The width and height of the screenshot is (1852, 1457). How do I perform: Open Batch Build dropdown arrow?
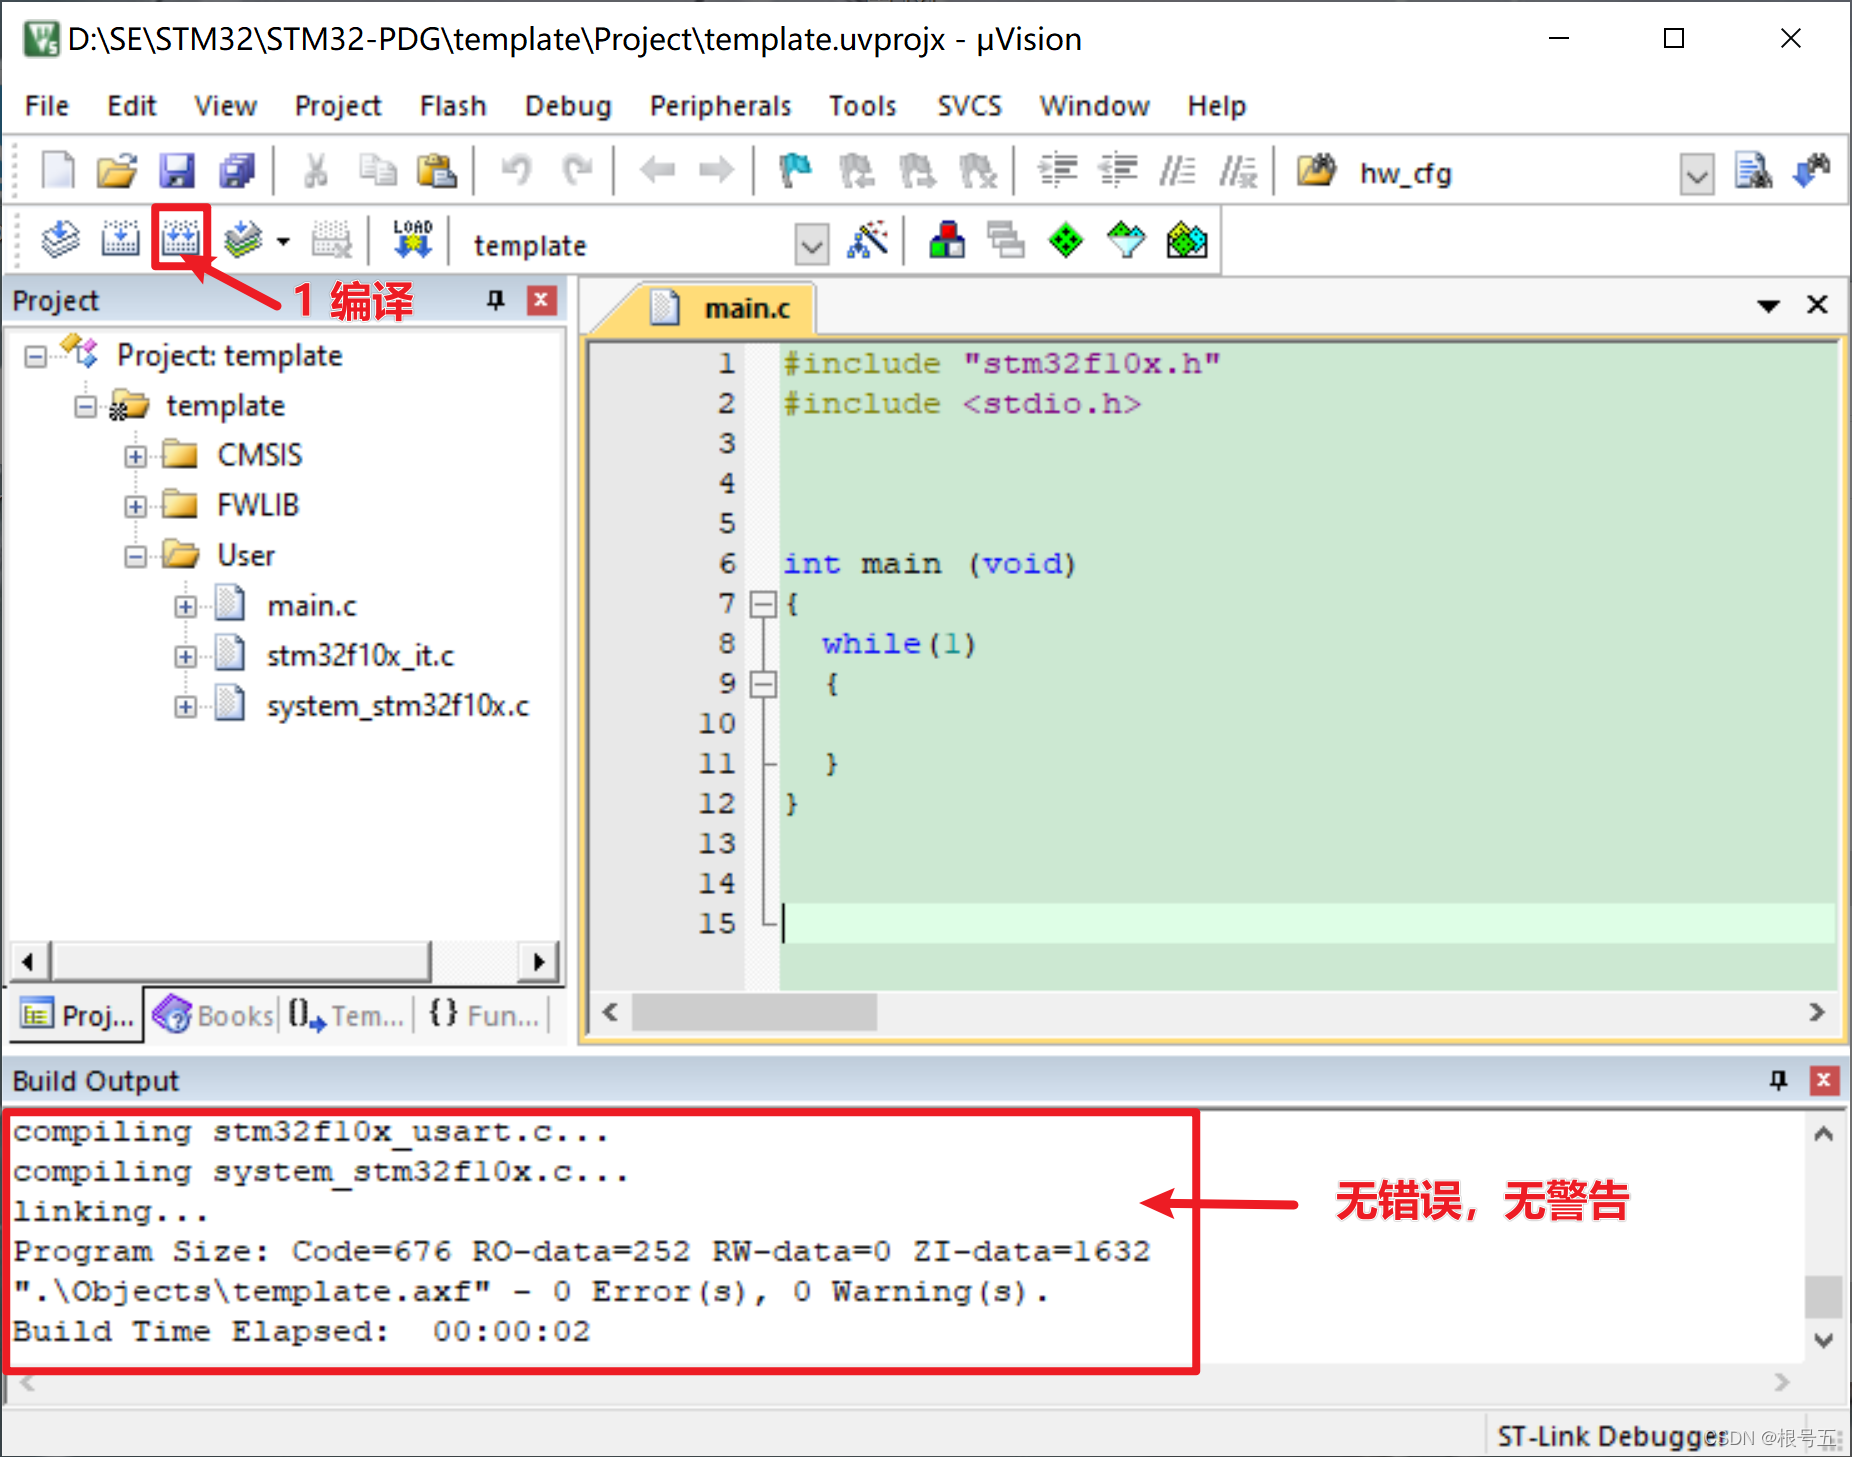point(284,241)
